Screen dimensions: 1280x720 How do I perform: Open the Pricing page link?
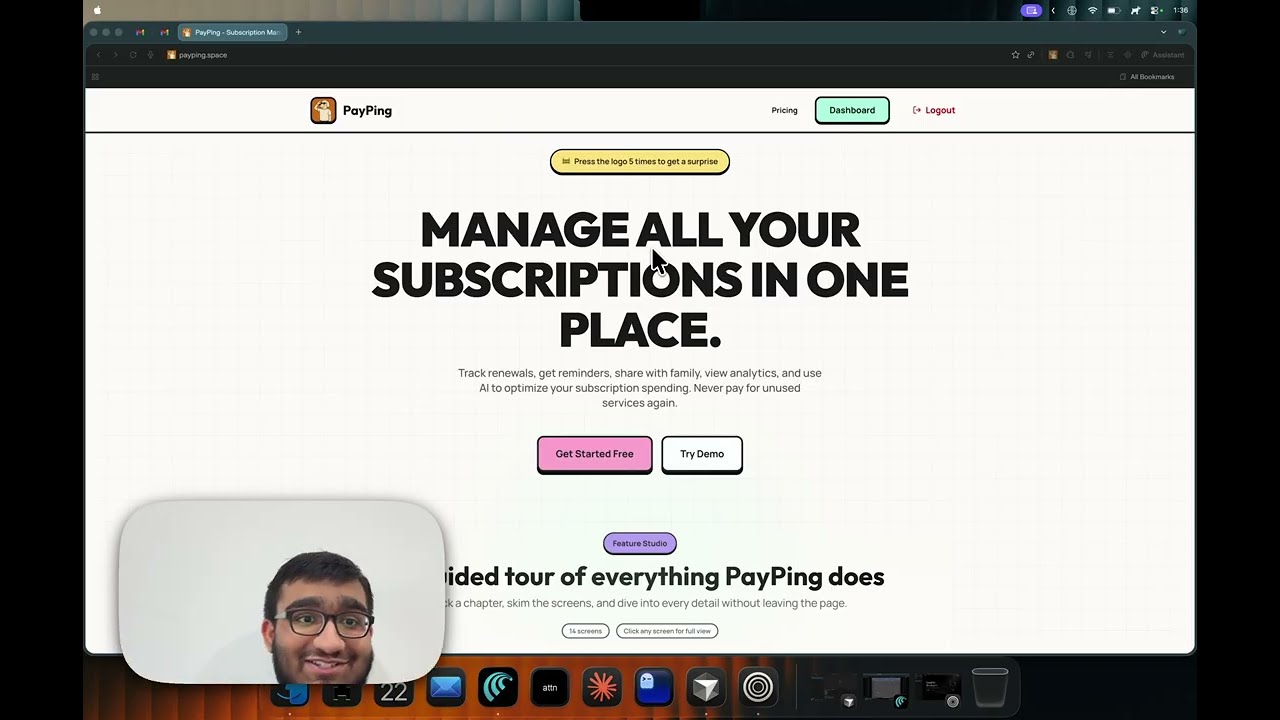(x=784, y=110)
